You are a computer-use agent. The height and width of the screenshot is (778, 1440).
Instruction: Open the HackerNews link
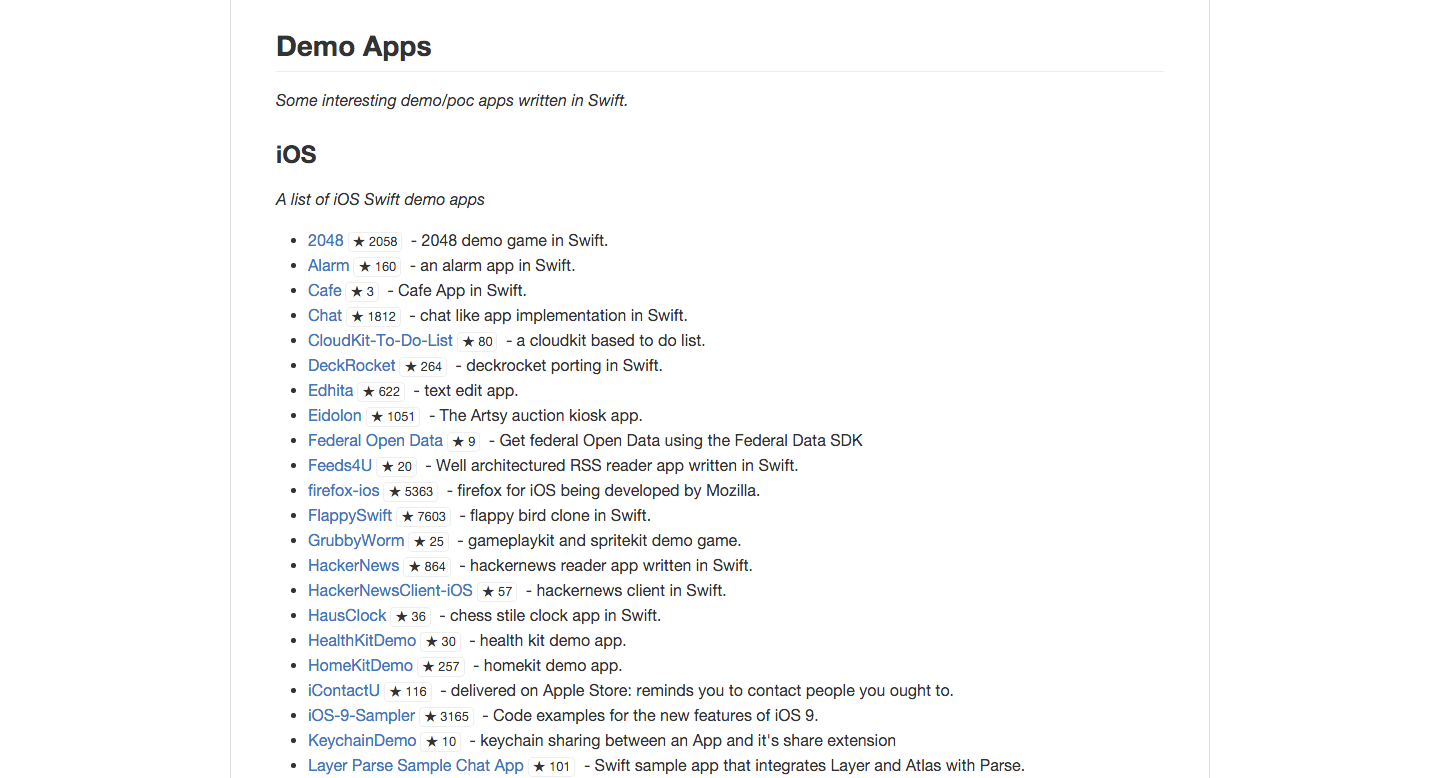point(354,565)
